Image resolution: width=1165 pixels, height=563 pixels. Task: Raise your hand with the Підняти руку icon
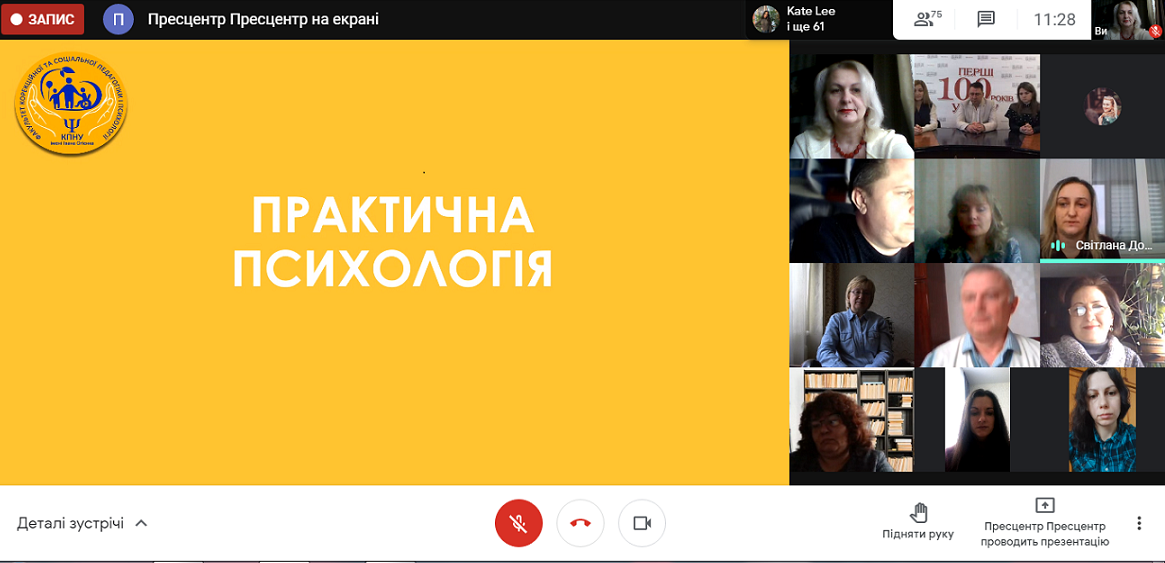click(x=918, y=512)
